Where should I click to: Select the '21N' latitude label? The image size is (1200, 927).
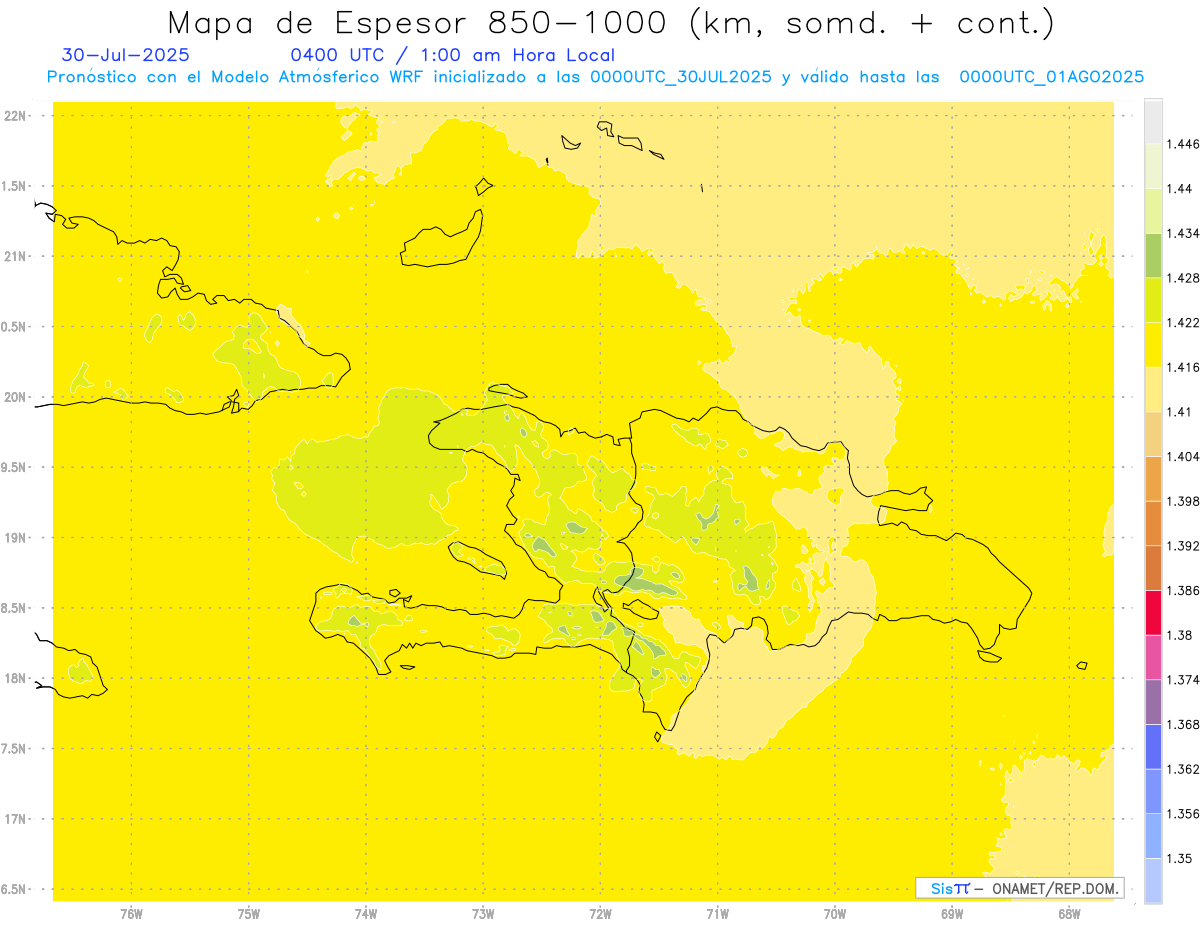click(x=15, y=256)
